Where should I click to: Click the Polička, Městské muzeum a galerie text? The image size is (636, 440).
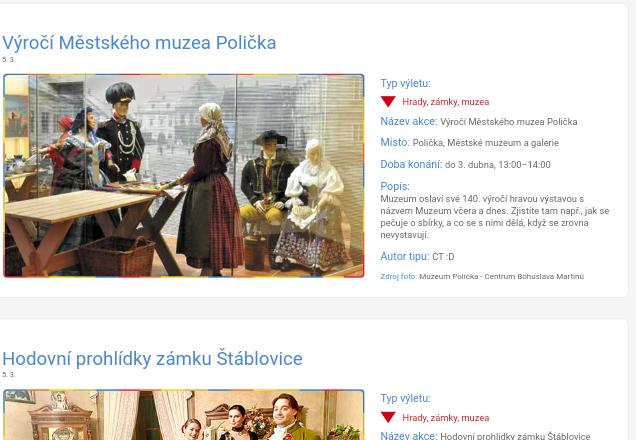[x=486, y=143]
